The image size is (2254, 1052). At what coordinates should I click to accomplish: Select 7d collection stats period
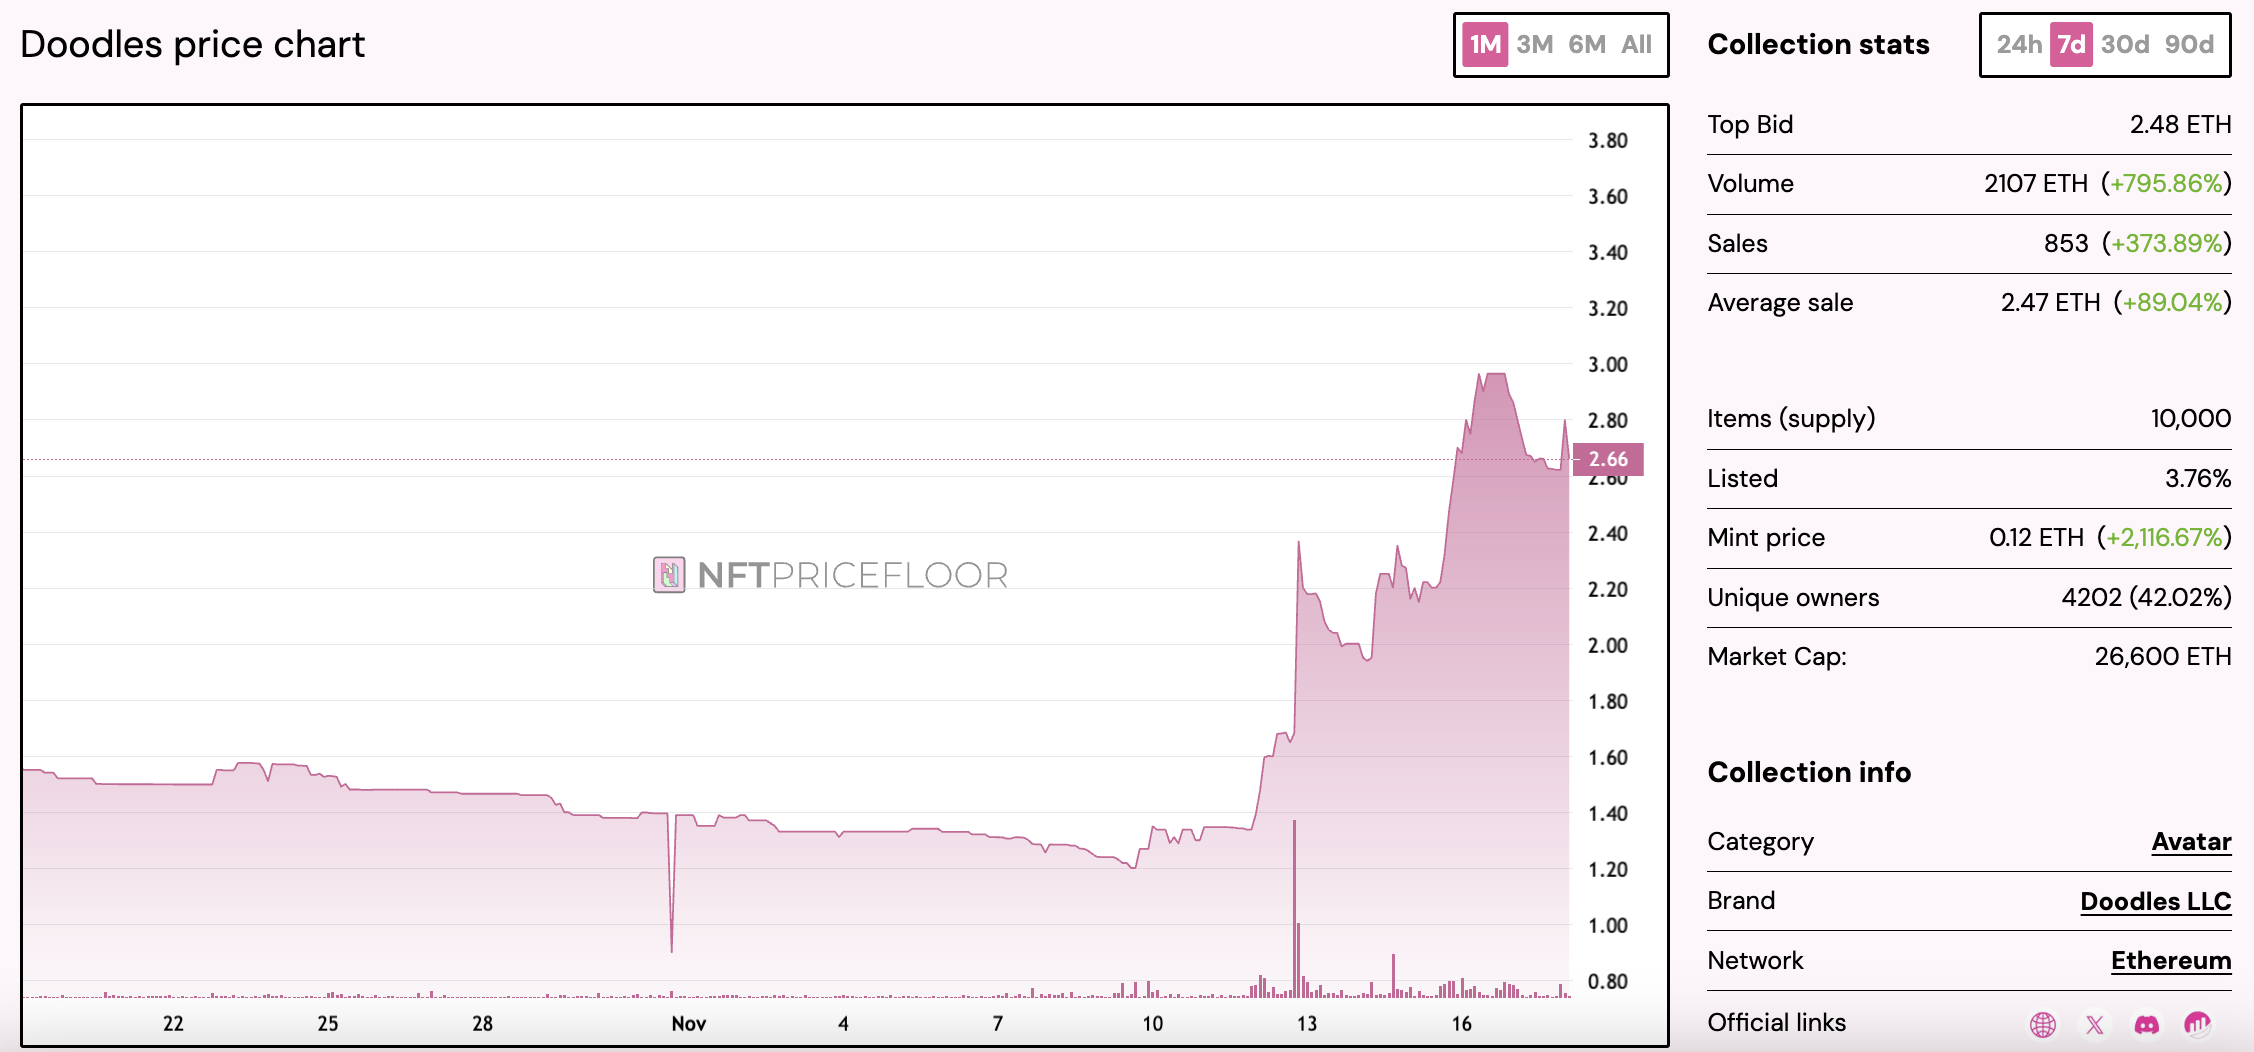point(2071,45)
